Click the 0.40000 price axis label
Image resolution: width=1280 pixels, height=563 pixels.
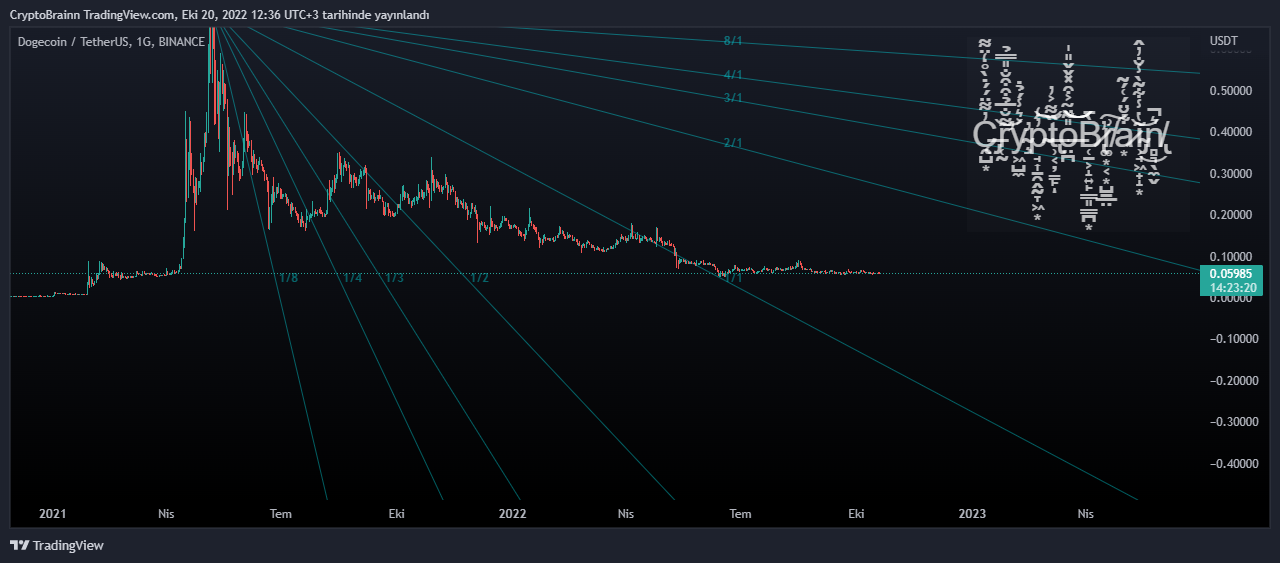(1233, 132)
